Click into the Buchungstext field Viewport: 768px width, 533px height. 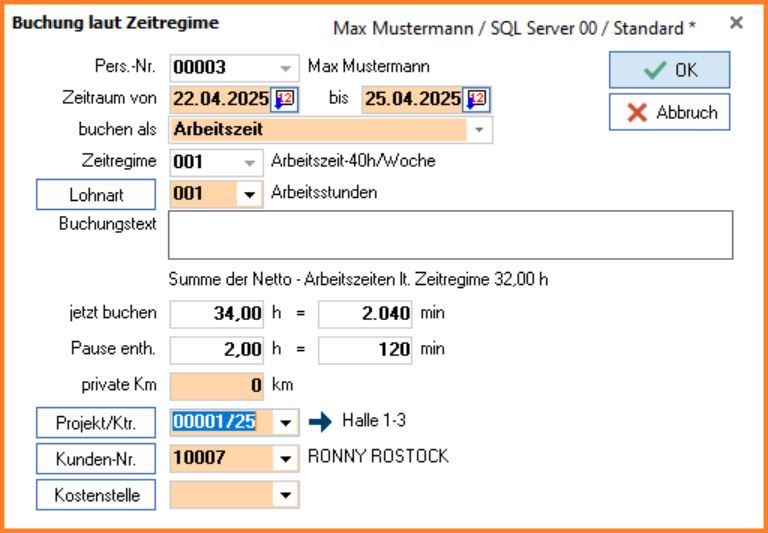click(450, 235)
